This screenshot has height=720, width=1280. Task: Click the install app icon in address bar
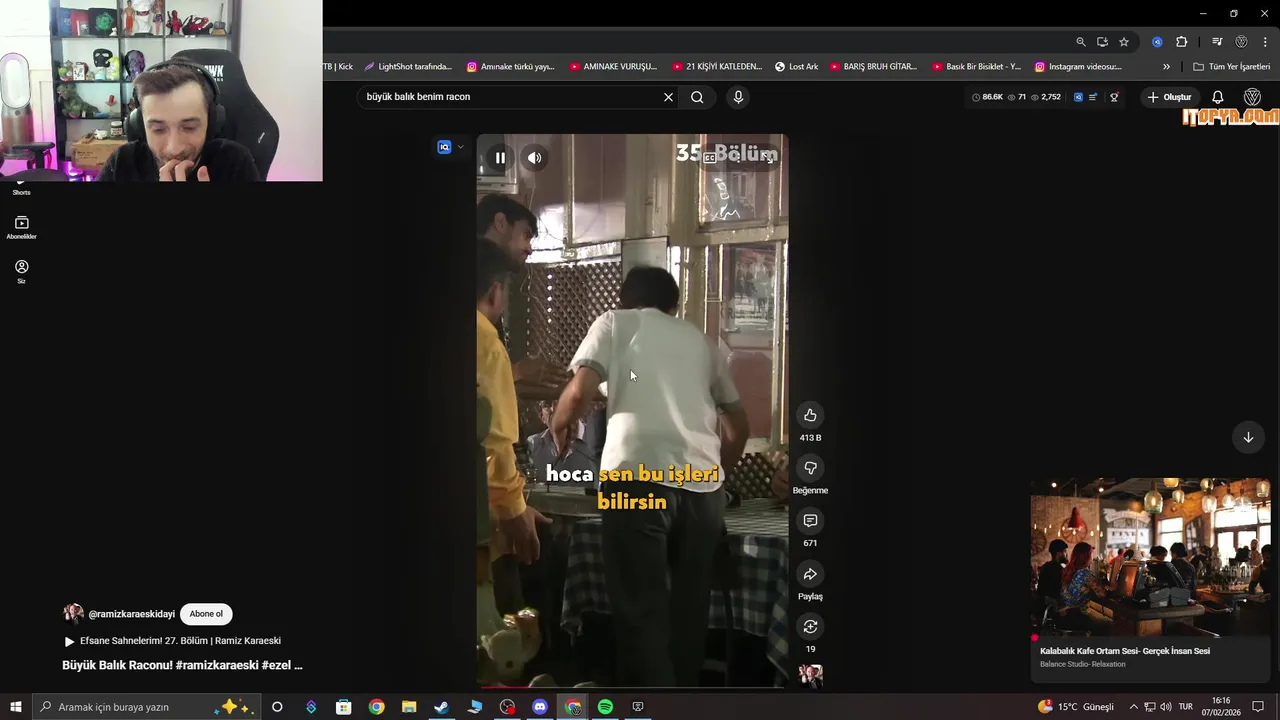pos(1102,42)
